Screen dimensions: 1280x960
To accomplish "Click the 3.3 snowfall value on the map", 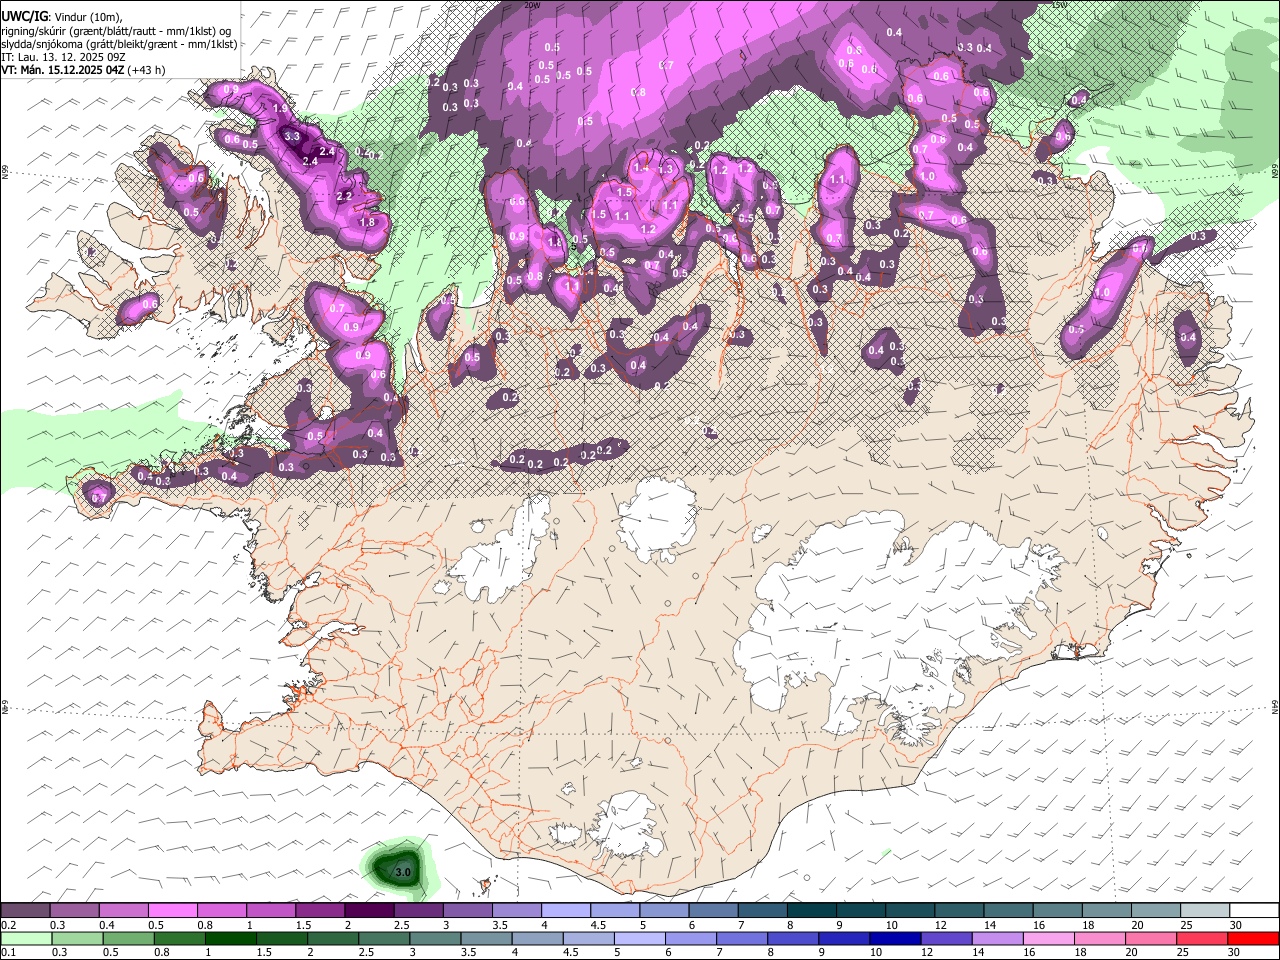I will [292, 136].
